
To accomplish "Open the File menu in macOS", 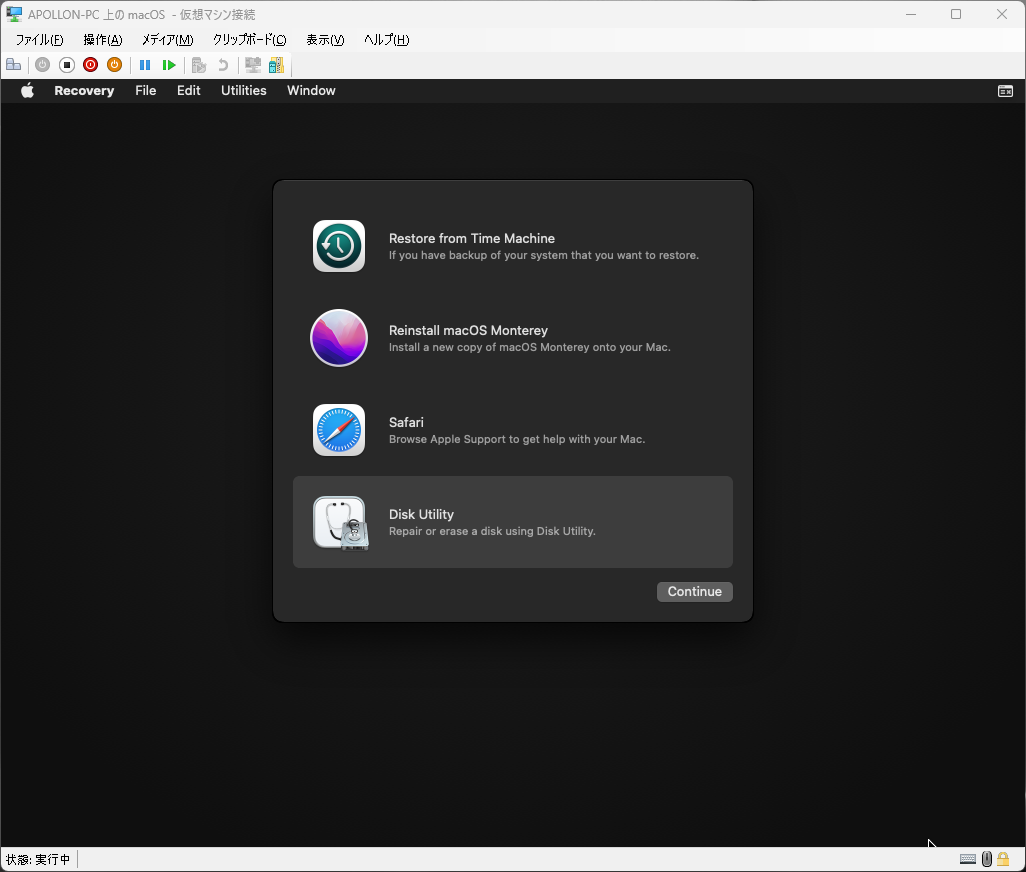I will pos(146,90).
